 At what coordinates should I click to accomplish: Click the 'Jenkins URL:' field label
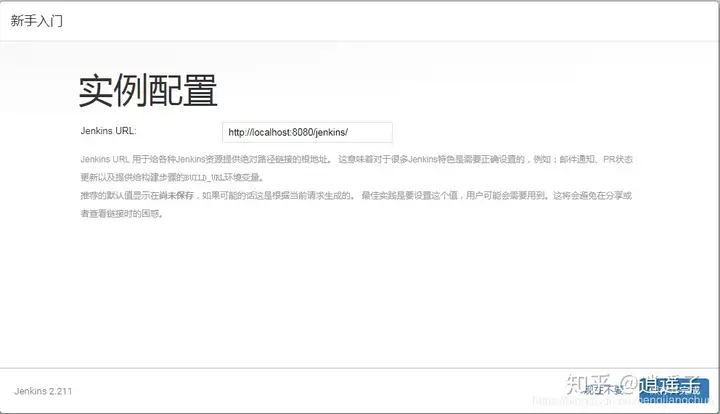pyautogui.click(x=108, y=131)
